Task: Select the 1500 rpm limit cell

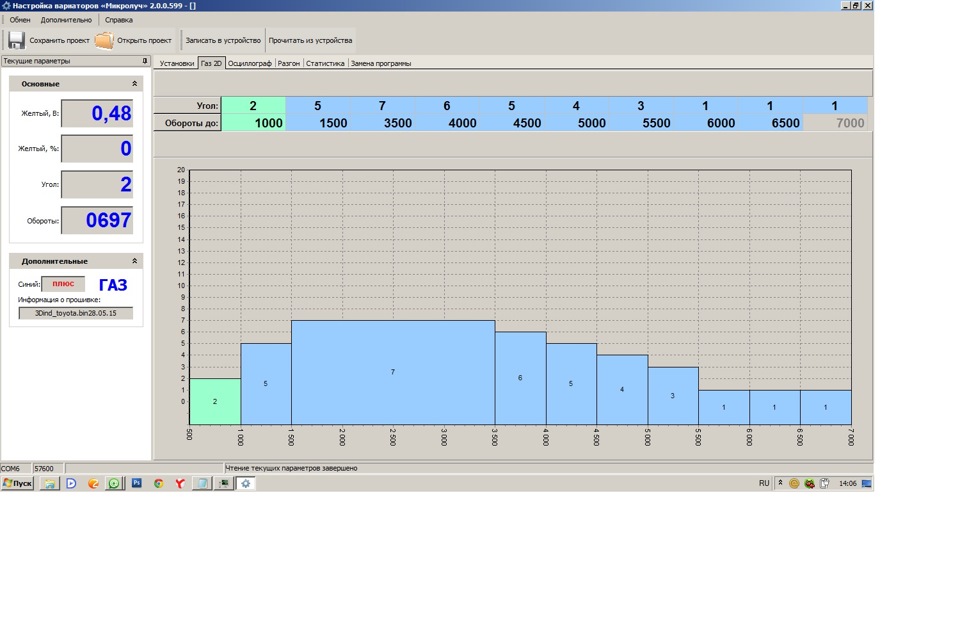Action: pos(318,122)
